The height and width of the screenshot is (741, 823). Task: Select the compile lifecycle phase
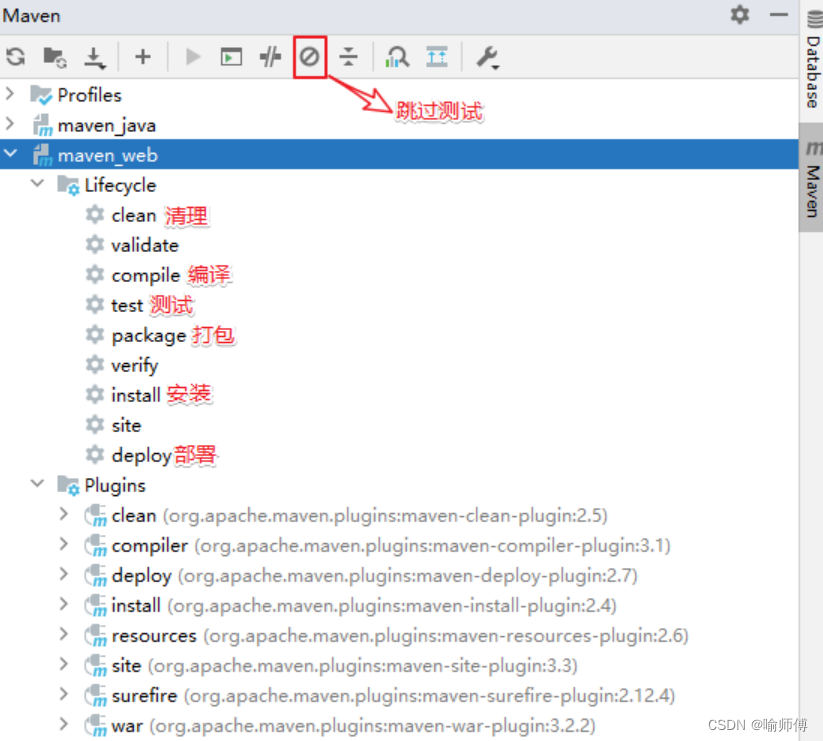[x=145, y=276]
